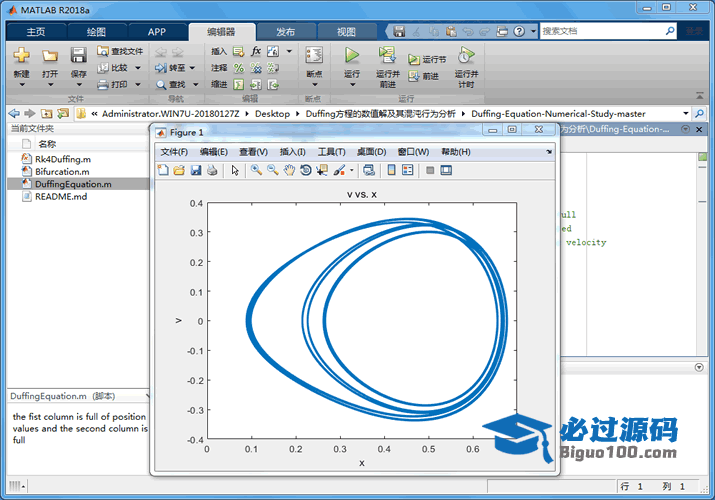715x500 pixels.
Task: Switch to the Publish (发布) tab
Action: pos(285,32)
